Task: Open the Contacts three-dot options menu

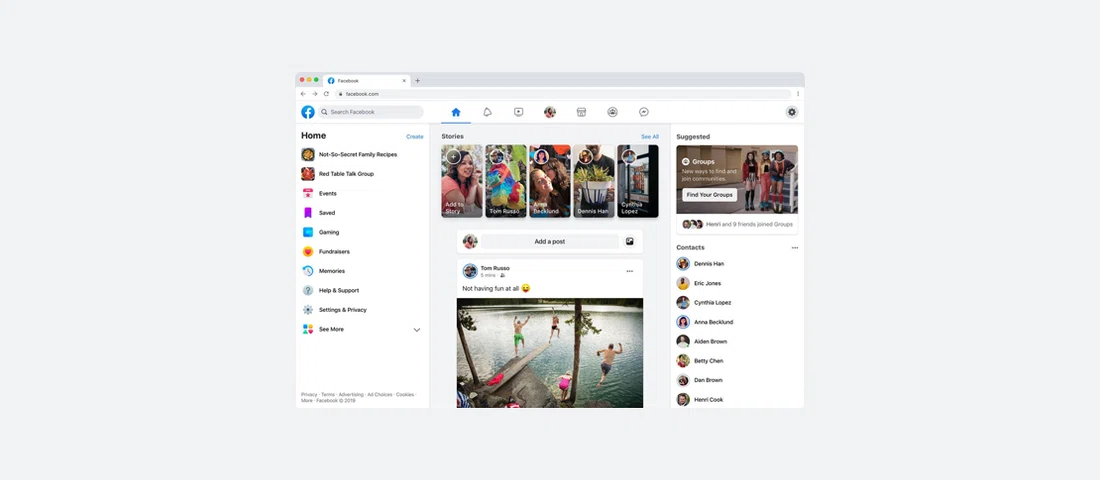Action: [795, 247]
